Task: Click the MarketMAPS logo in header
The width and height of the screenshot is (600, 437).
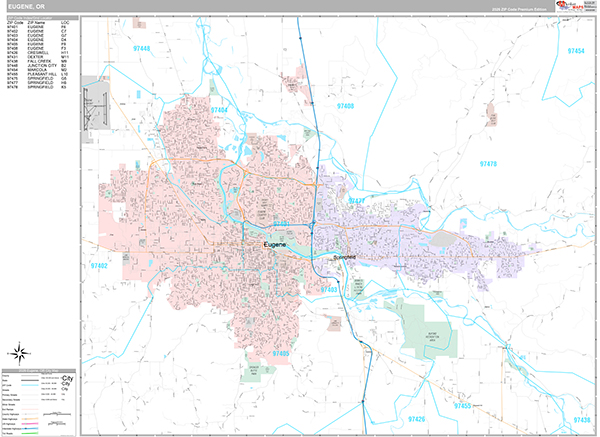Action: 577,6
